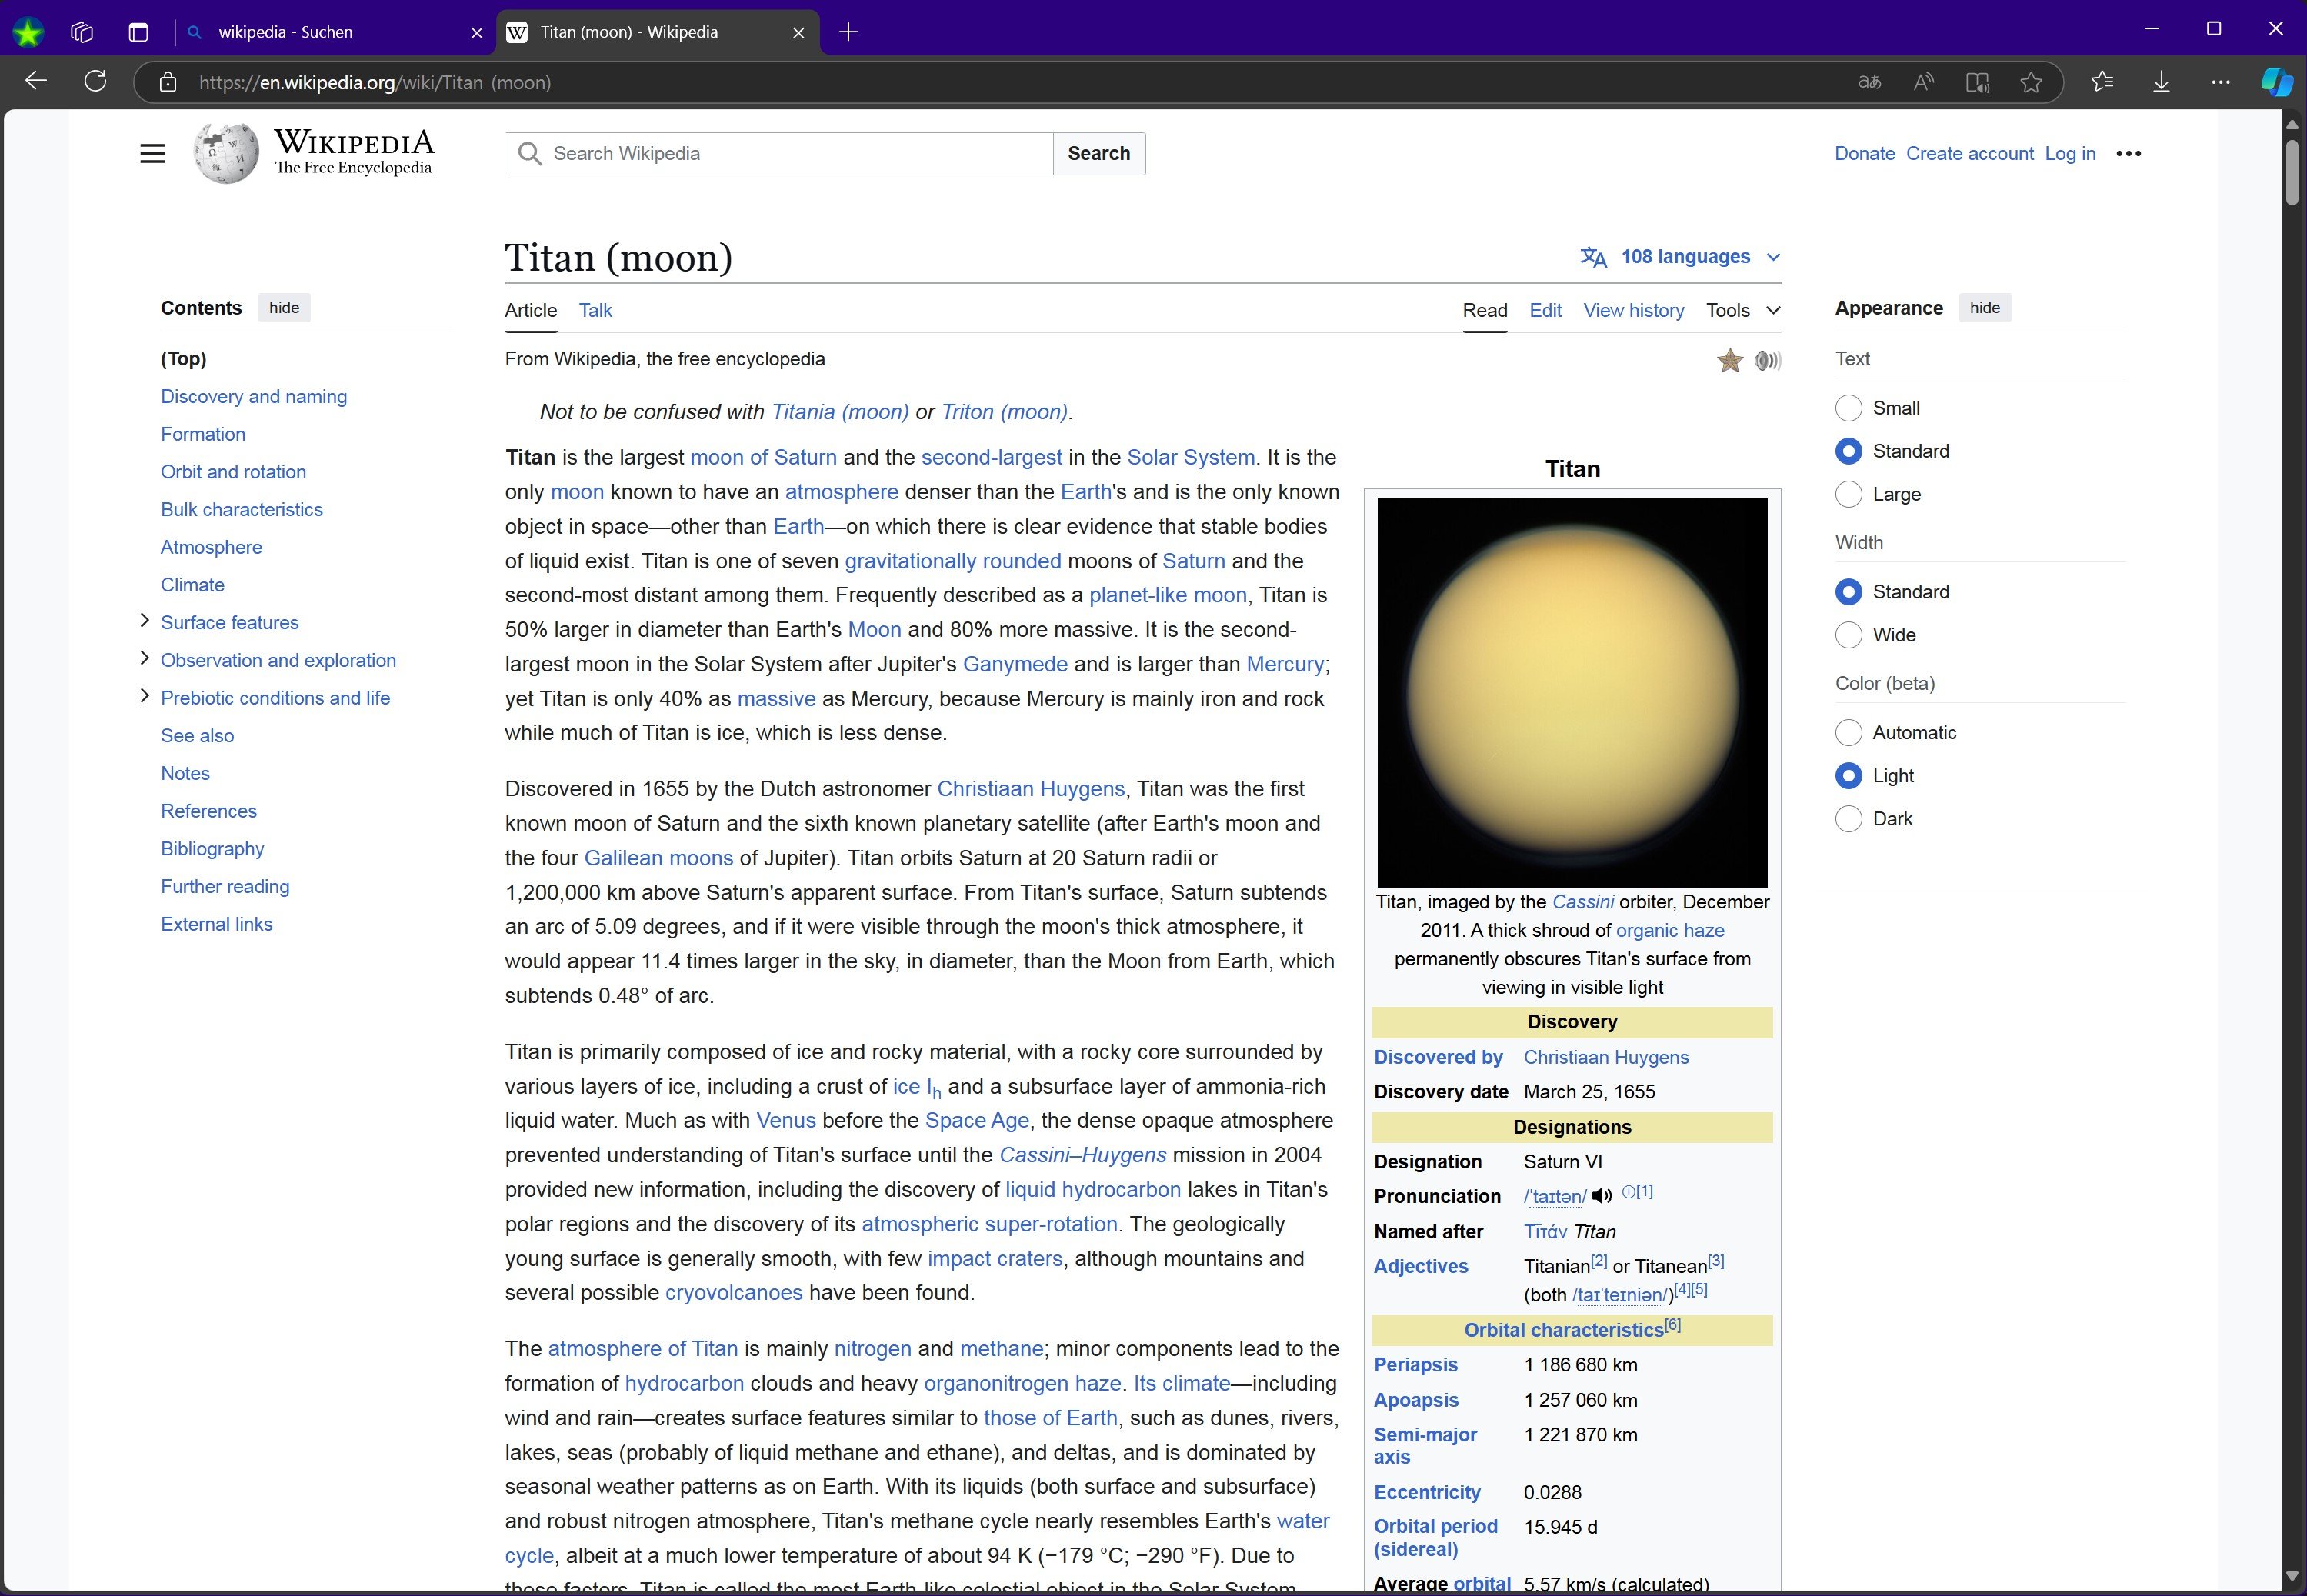Open the browser downloads icon
The image size is (2307, 1596).
coord(2161,82)
